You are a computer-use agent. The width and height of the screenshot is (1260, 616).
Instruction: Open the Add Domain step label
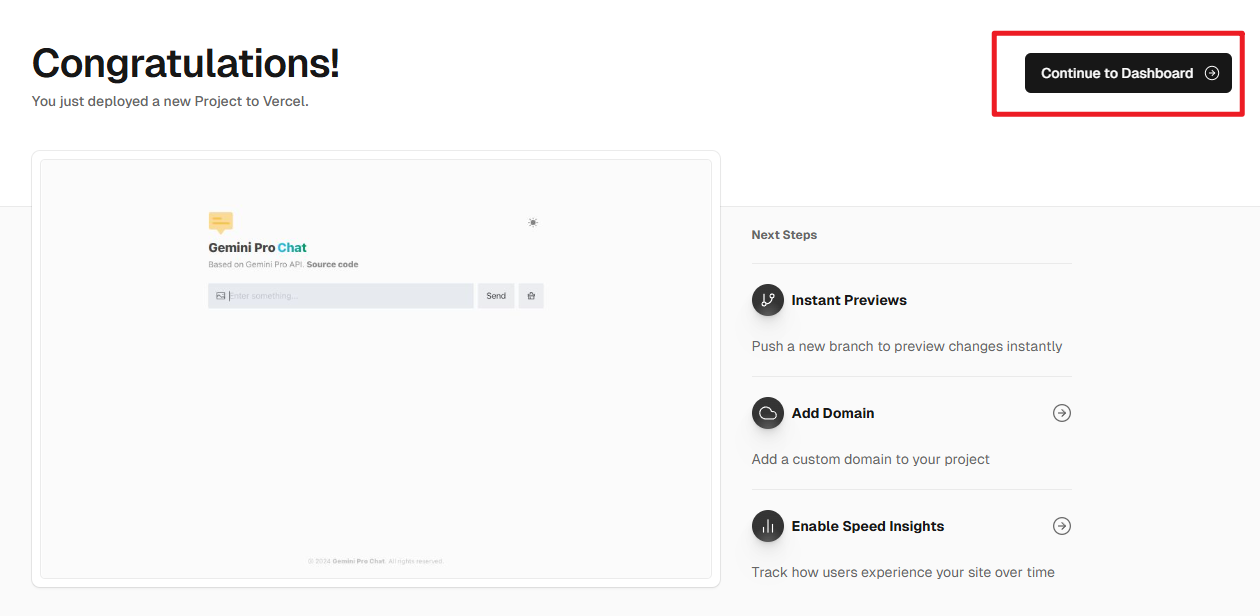(x=833, y=413)
